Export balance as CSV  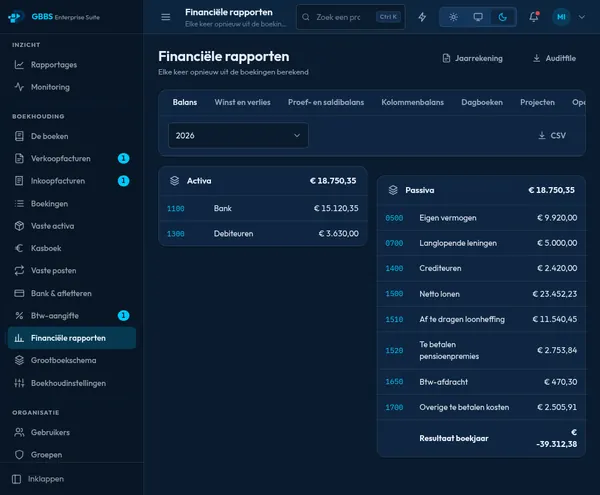tap(552, 135)
